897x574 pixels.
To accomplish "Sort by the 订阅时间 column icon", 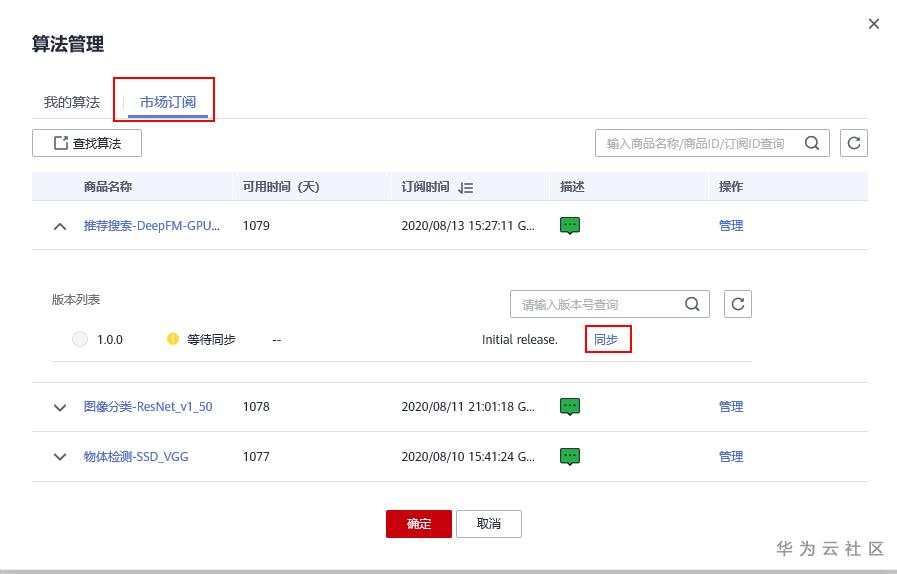I will (x=465, y=188).
